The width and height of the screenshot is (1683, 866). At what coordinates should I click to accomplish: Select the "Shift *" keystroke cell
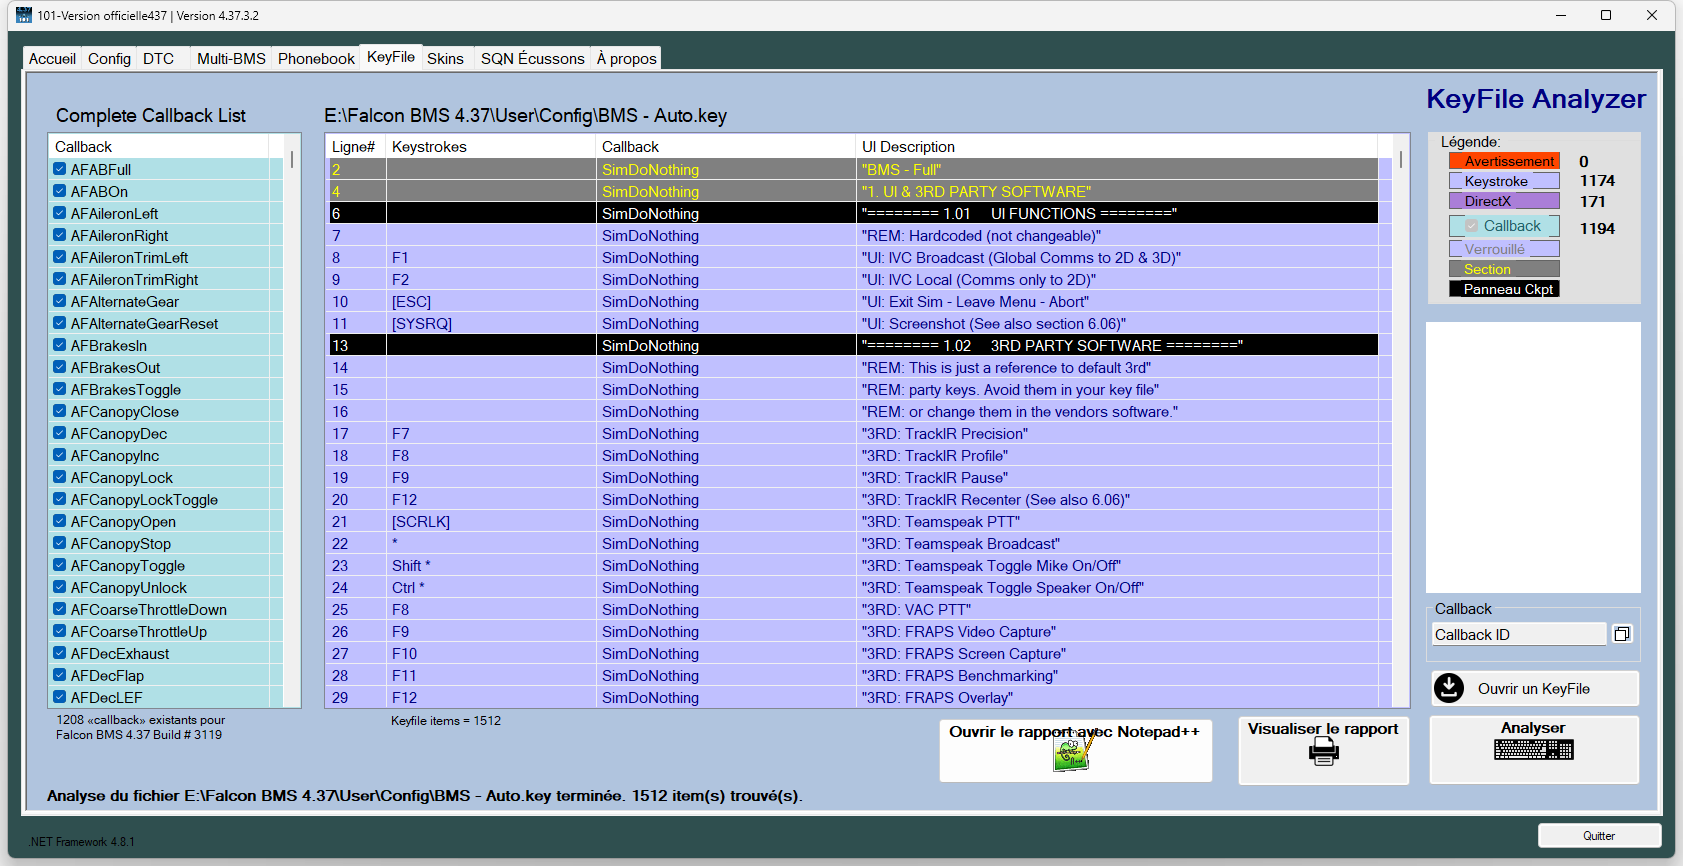491,565
